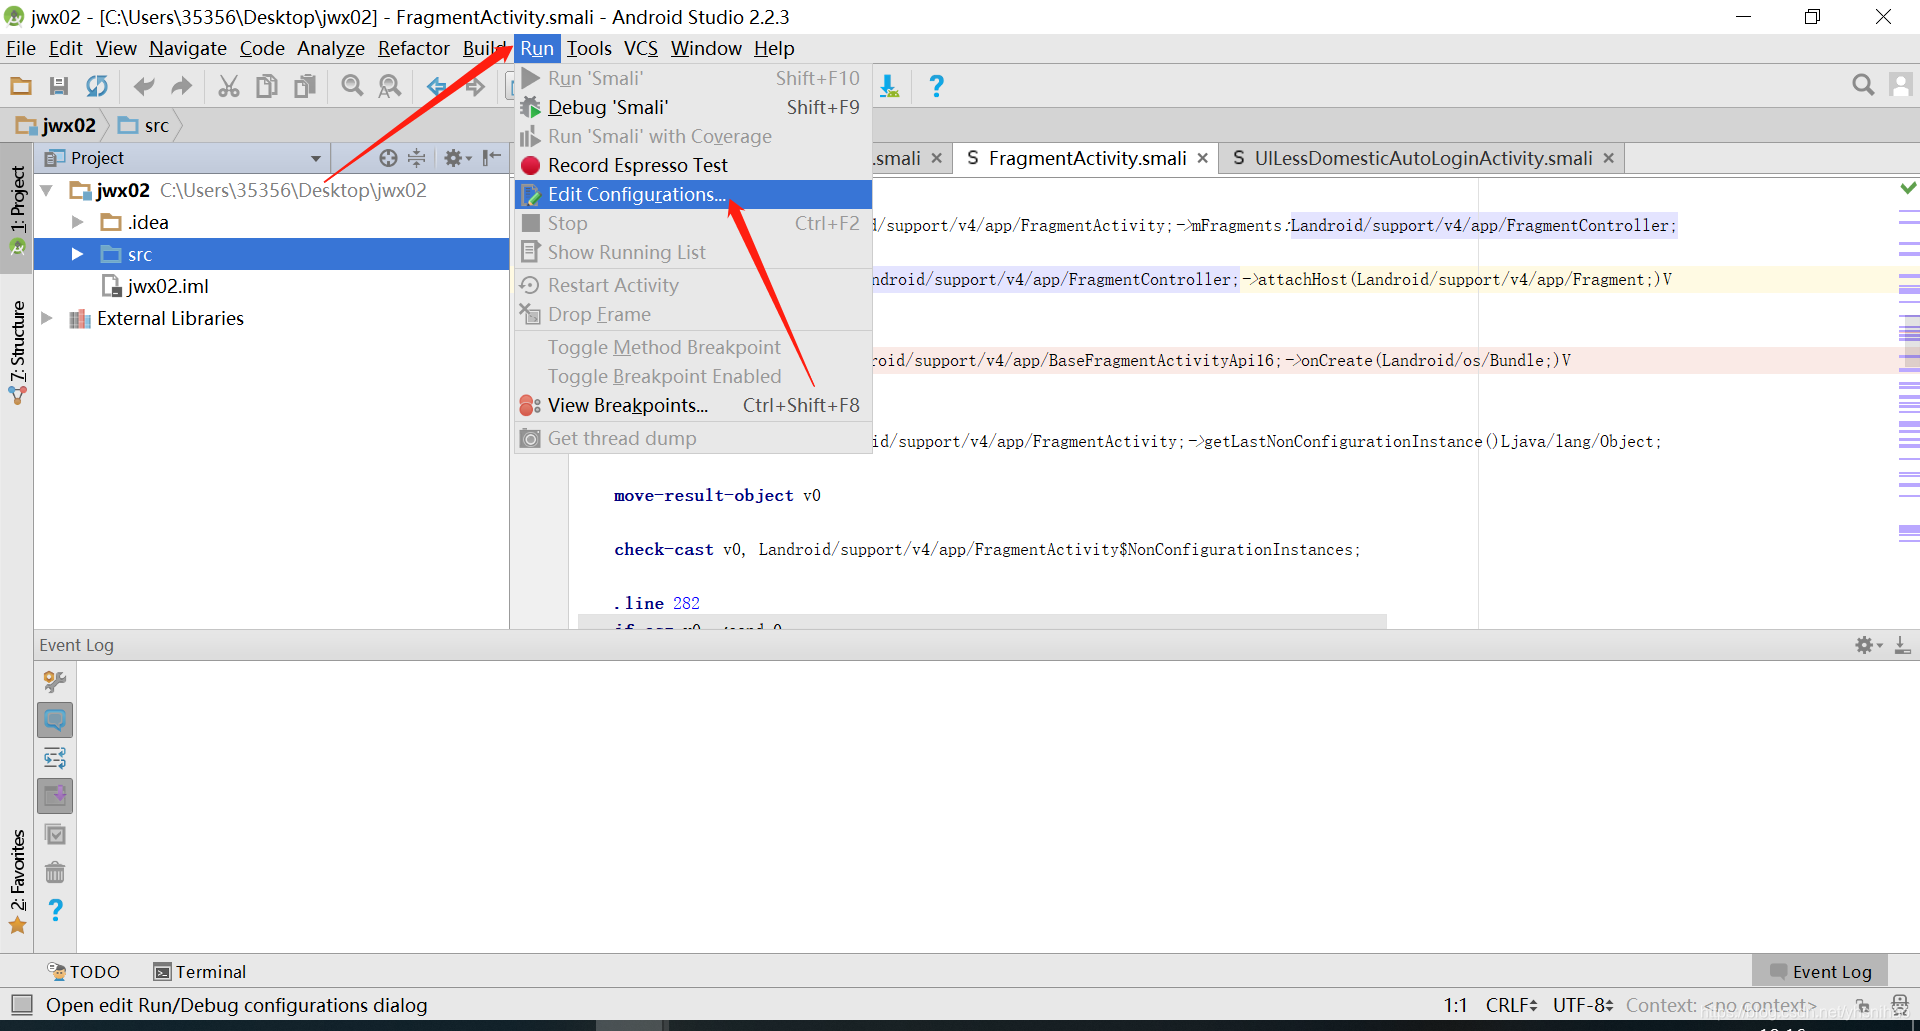Open the SDK Manager download icon
Screen dimensions: 1920x1031
click(889, 86)
